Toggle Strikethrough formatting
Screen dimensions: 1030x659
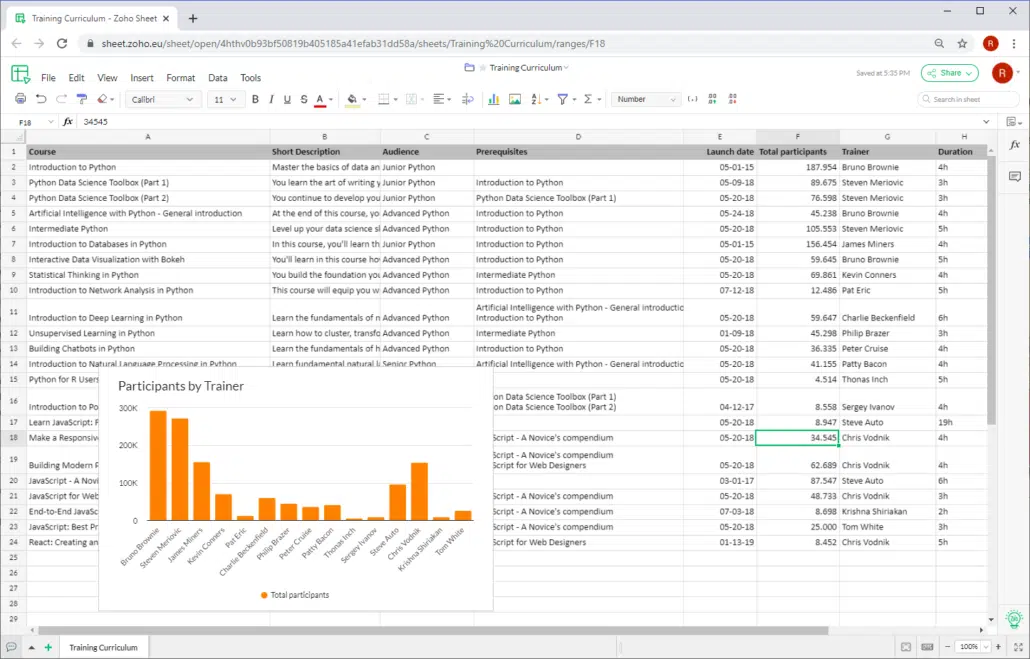[x=303, y=99]
